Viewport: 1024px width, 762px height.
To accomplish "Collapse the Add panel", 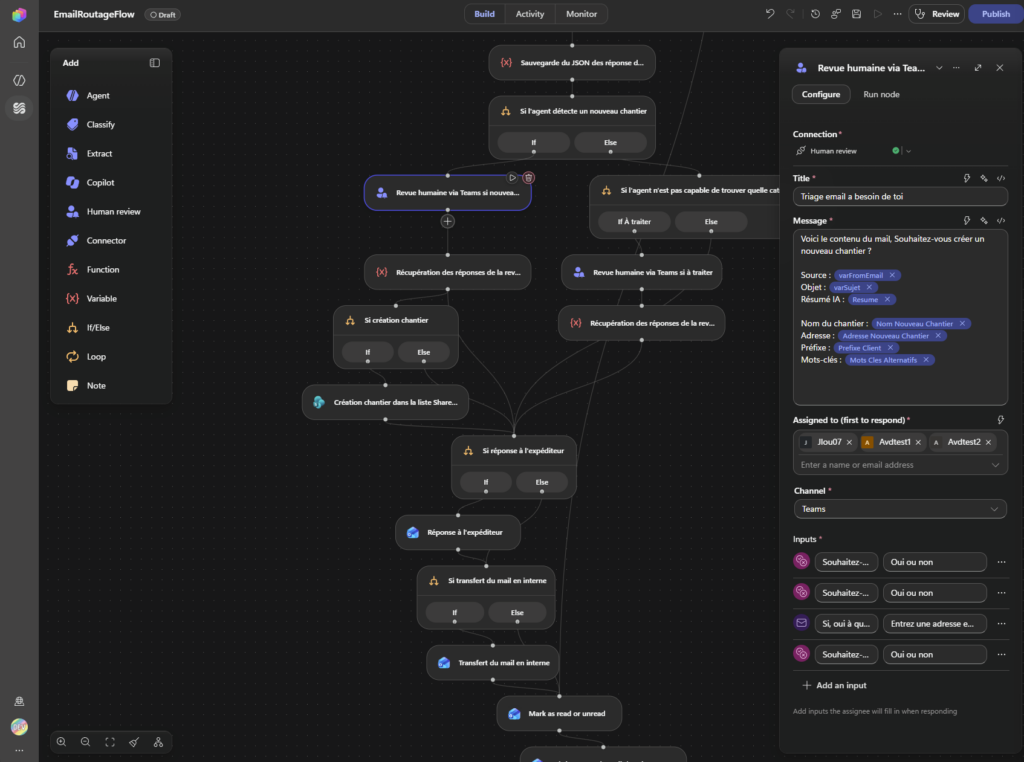I will click(155, 63).
